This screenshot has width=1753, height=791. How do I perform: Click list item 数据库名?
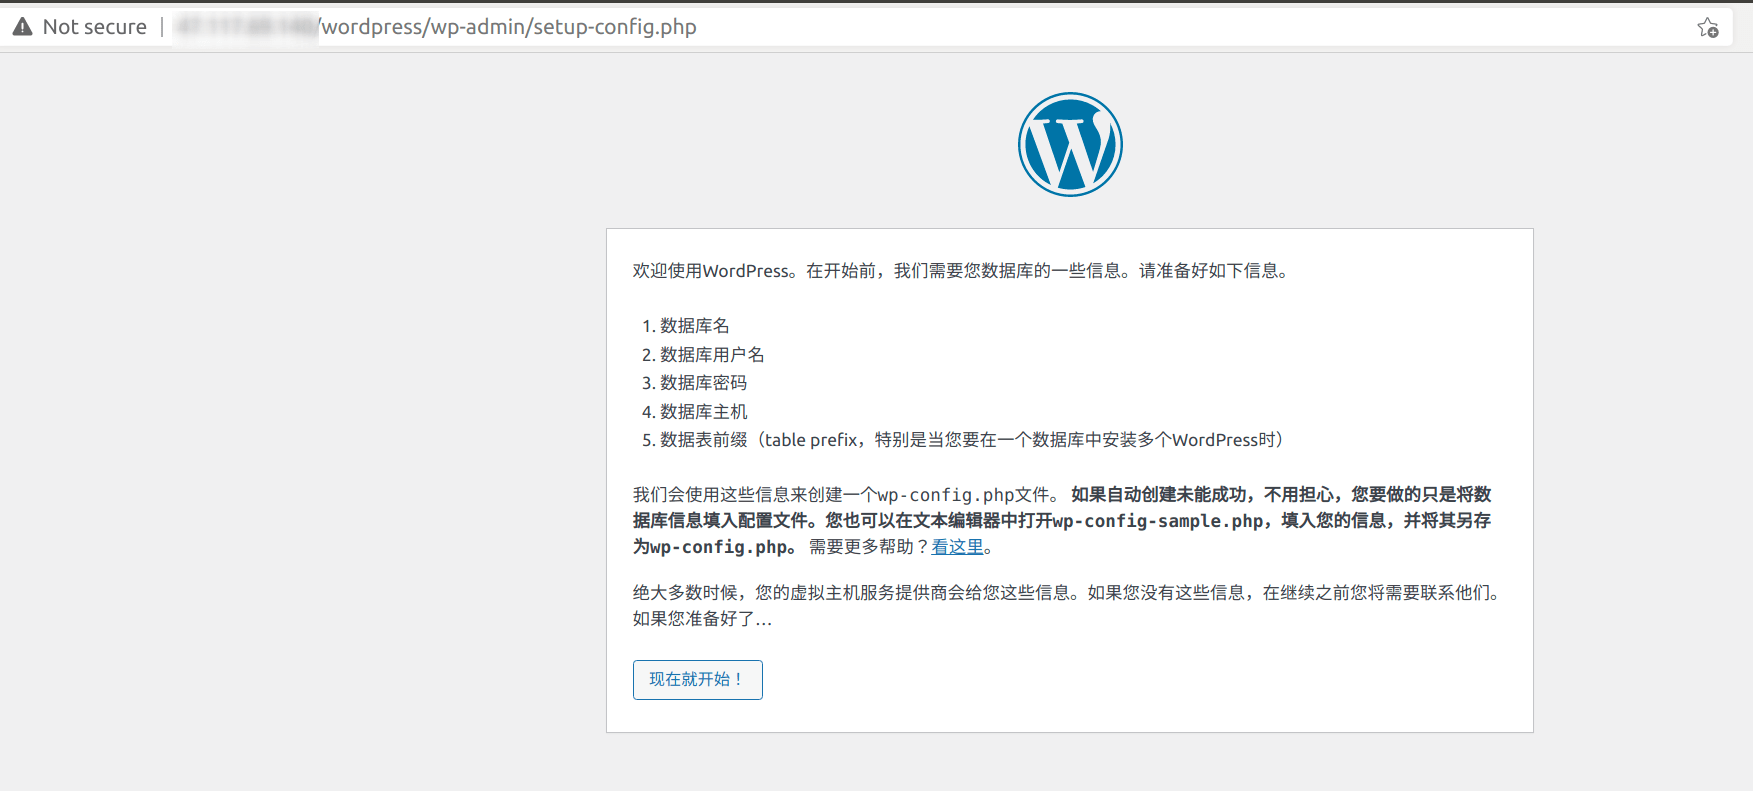[694, 326]
